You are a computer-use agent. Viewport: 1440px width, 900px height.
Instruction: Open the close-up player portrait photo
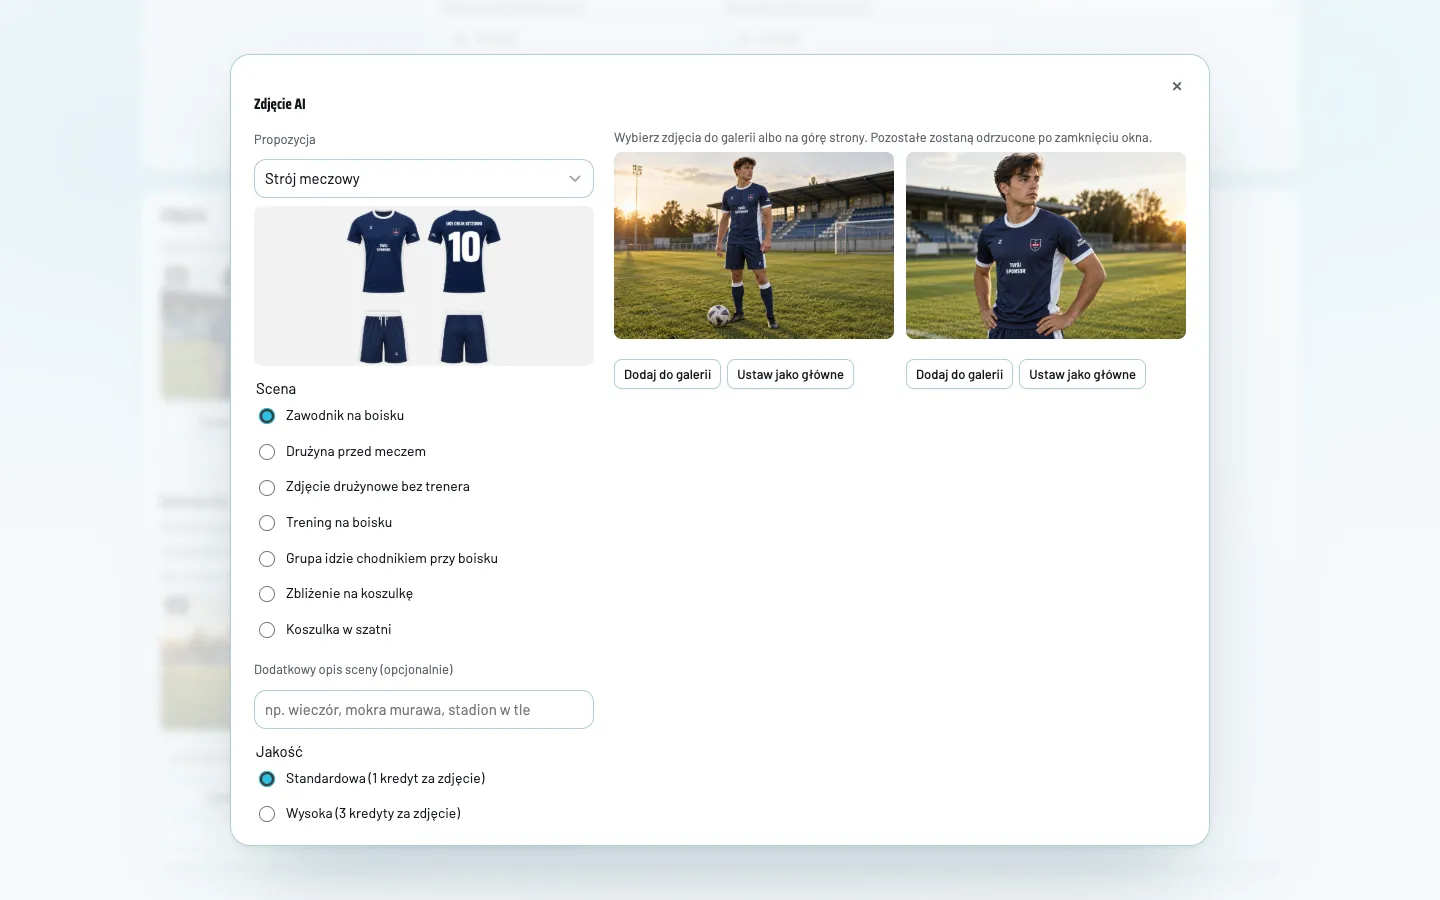click(1046, 245)
